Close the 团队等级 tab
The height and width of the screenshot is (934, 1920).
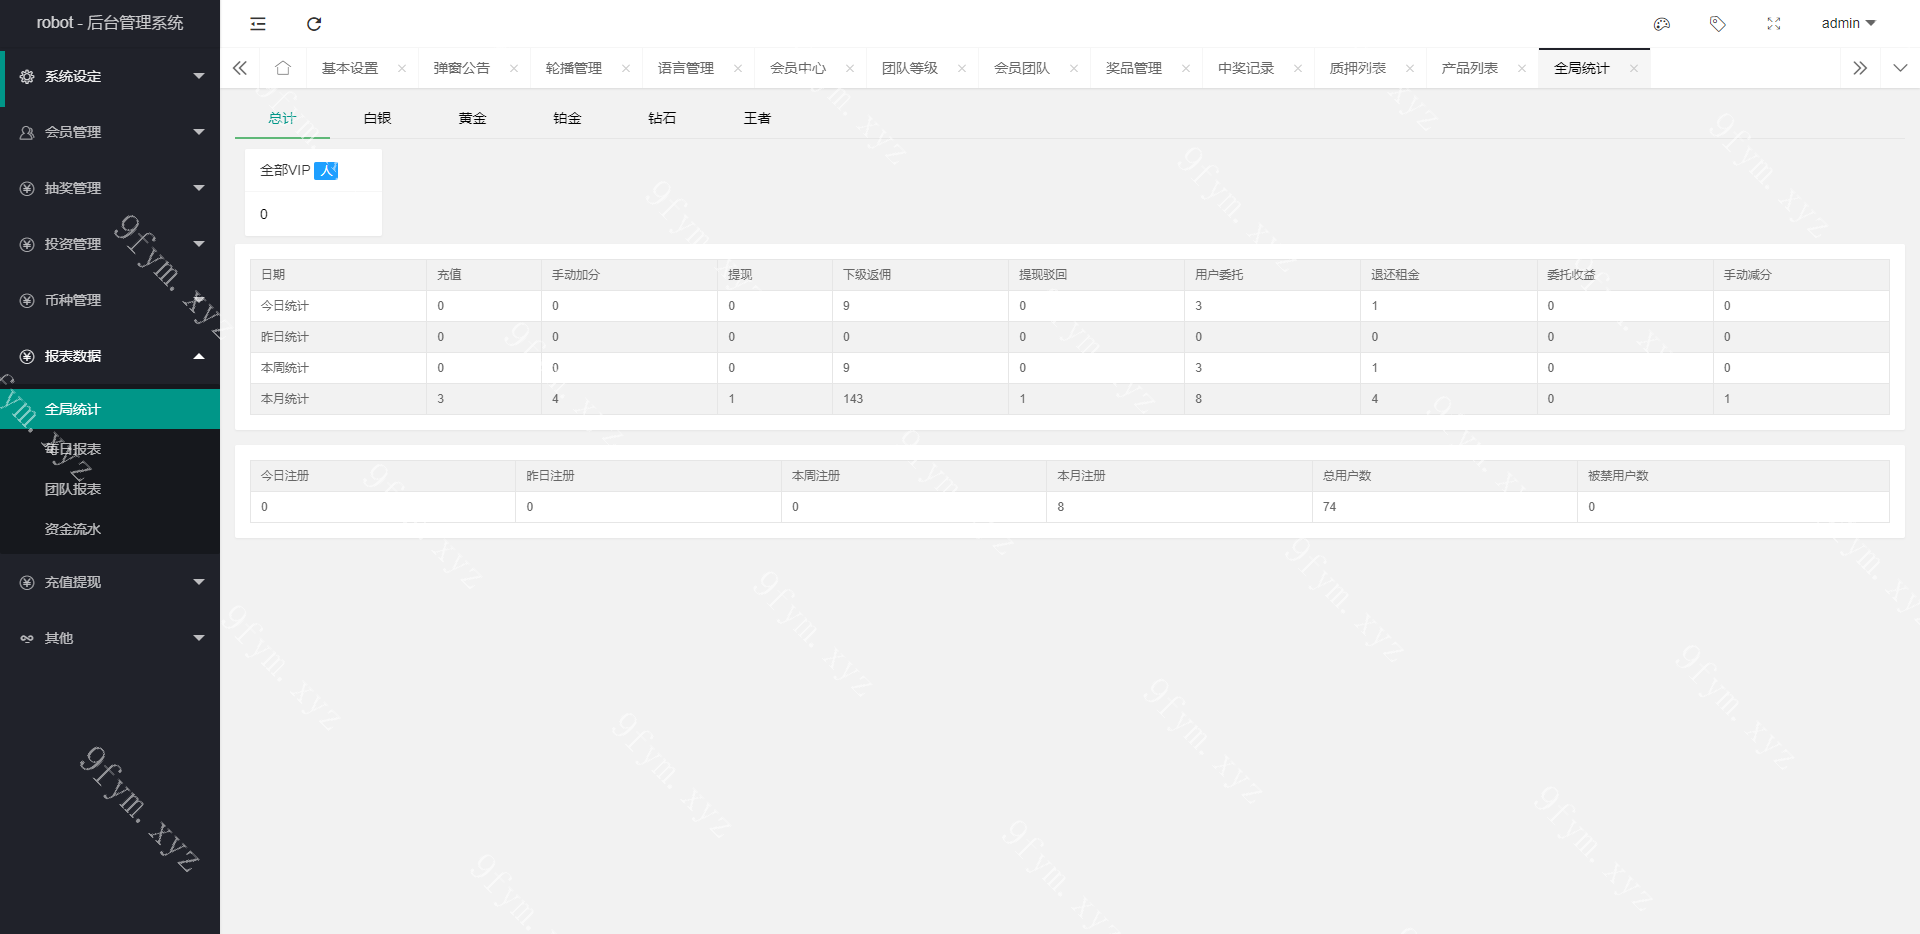(962, 68)
